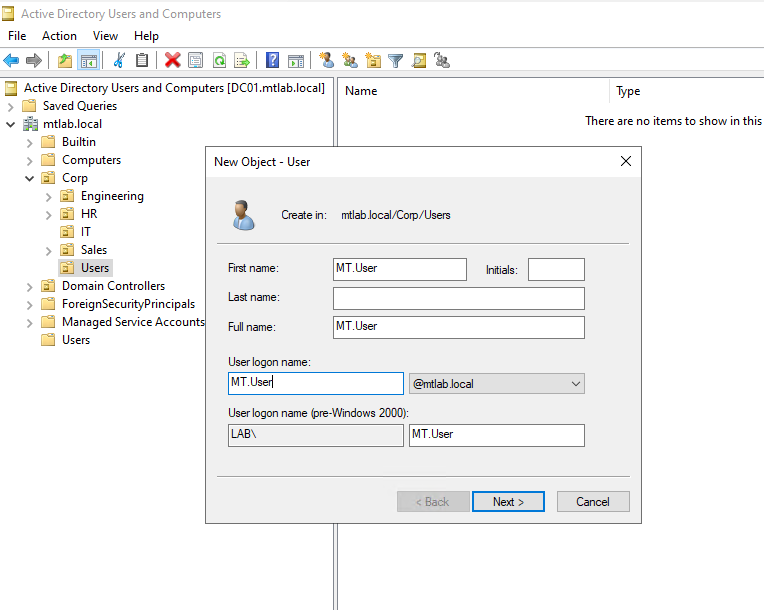Click the Refresh toolbar icon
The width and height of the screenshot is (764, 610).
click(x=219, y=60)
